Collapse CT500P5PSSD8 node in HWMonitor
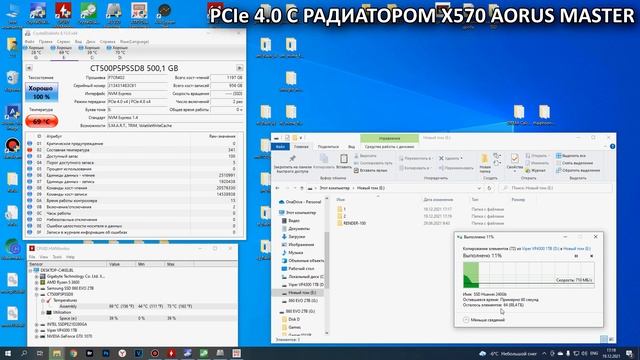Viewport: 640px width, 360px height. coord(37,294)
